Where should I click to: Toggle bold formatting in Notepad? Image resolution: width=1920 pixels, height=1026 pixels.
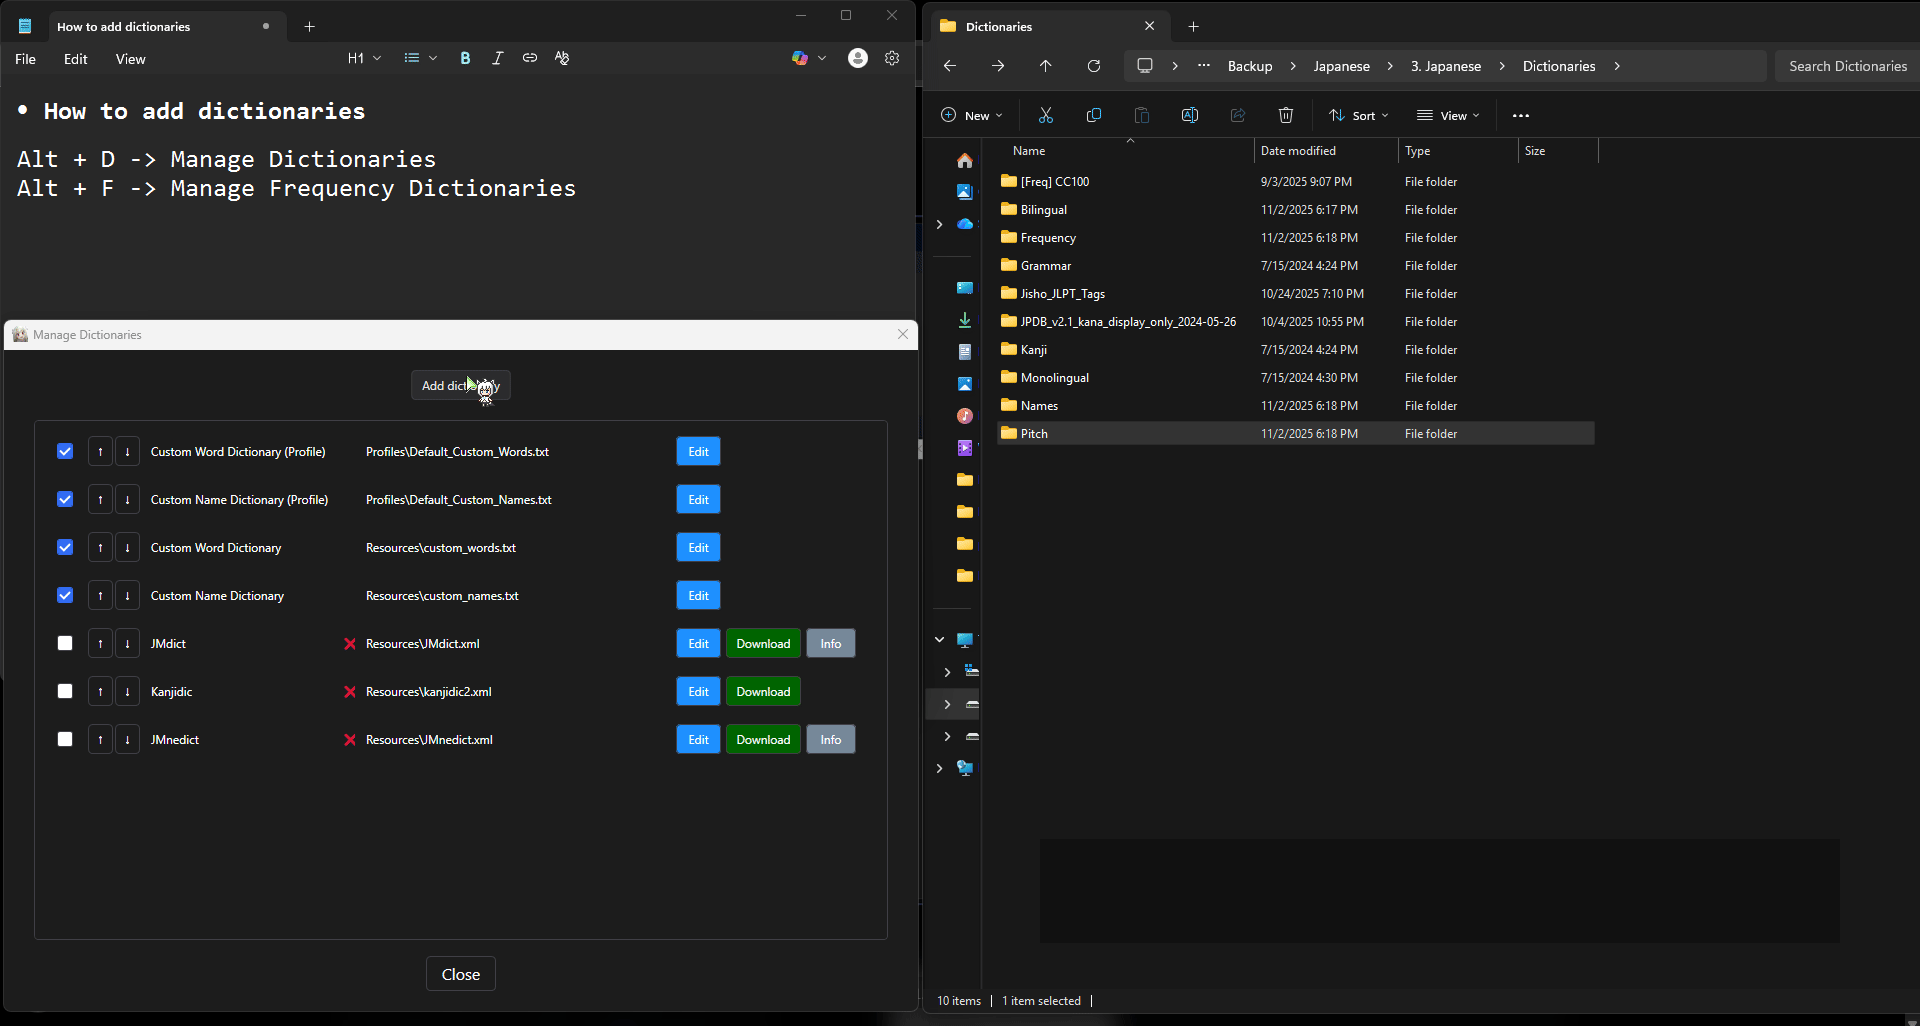(x=465, y=58)
